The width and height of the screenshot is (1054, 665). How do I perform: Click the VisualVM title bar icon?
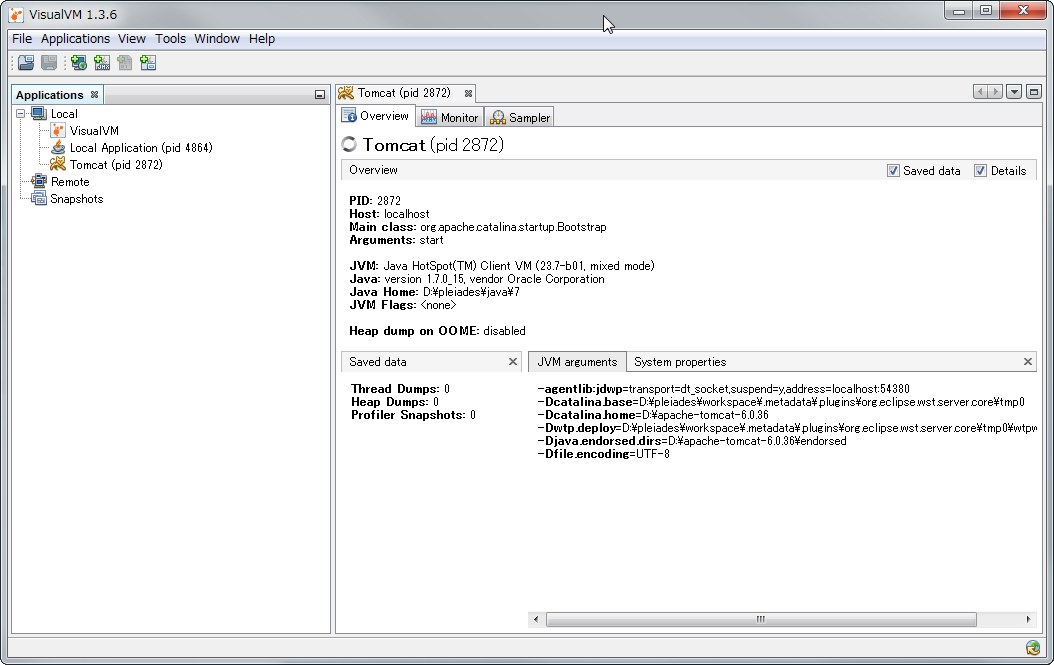pyautogui.click(x=16, y=14)
